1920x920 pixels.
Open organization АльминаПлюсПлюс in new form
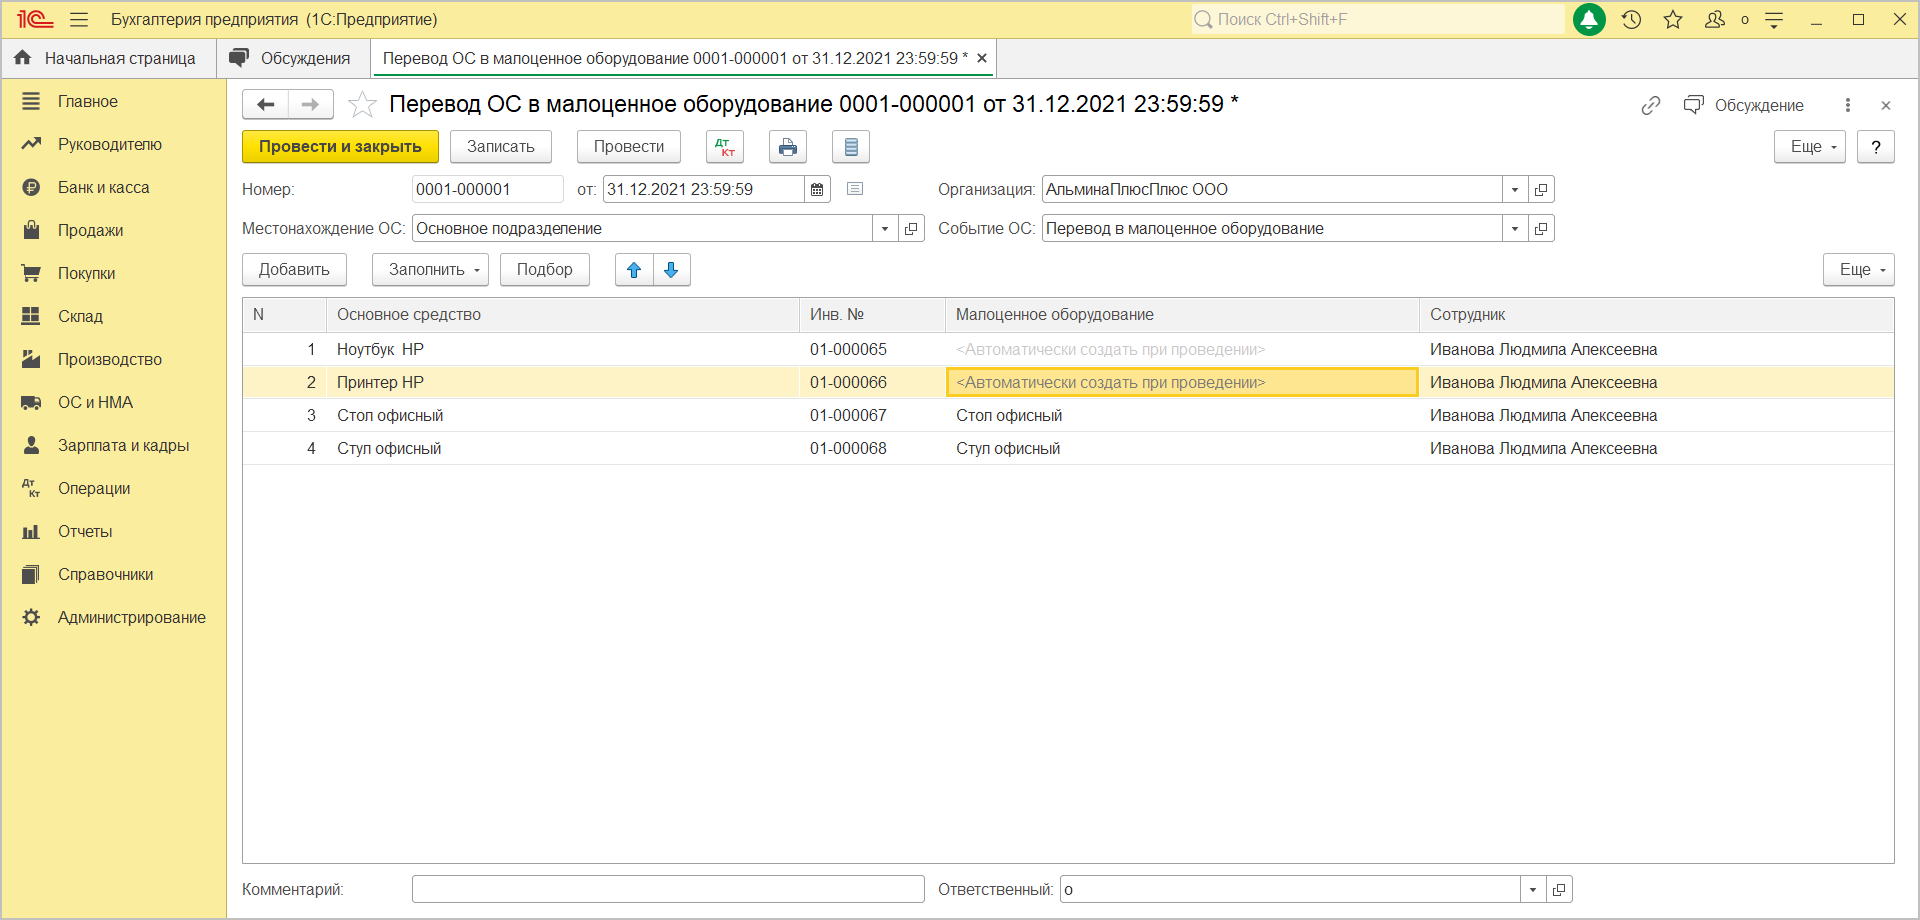1541,189
